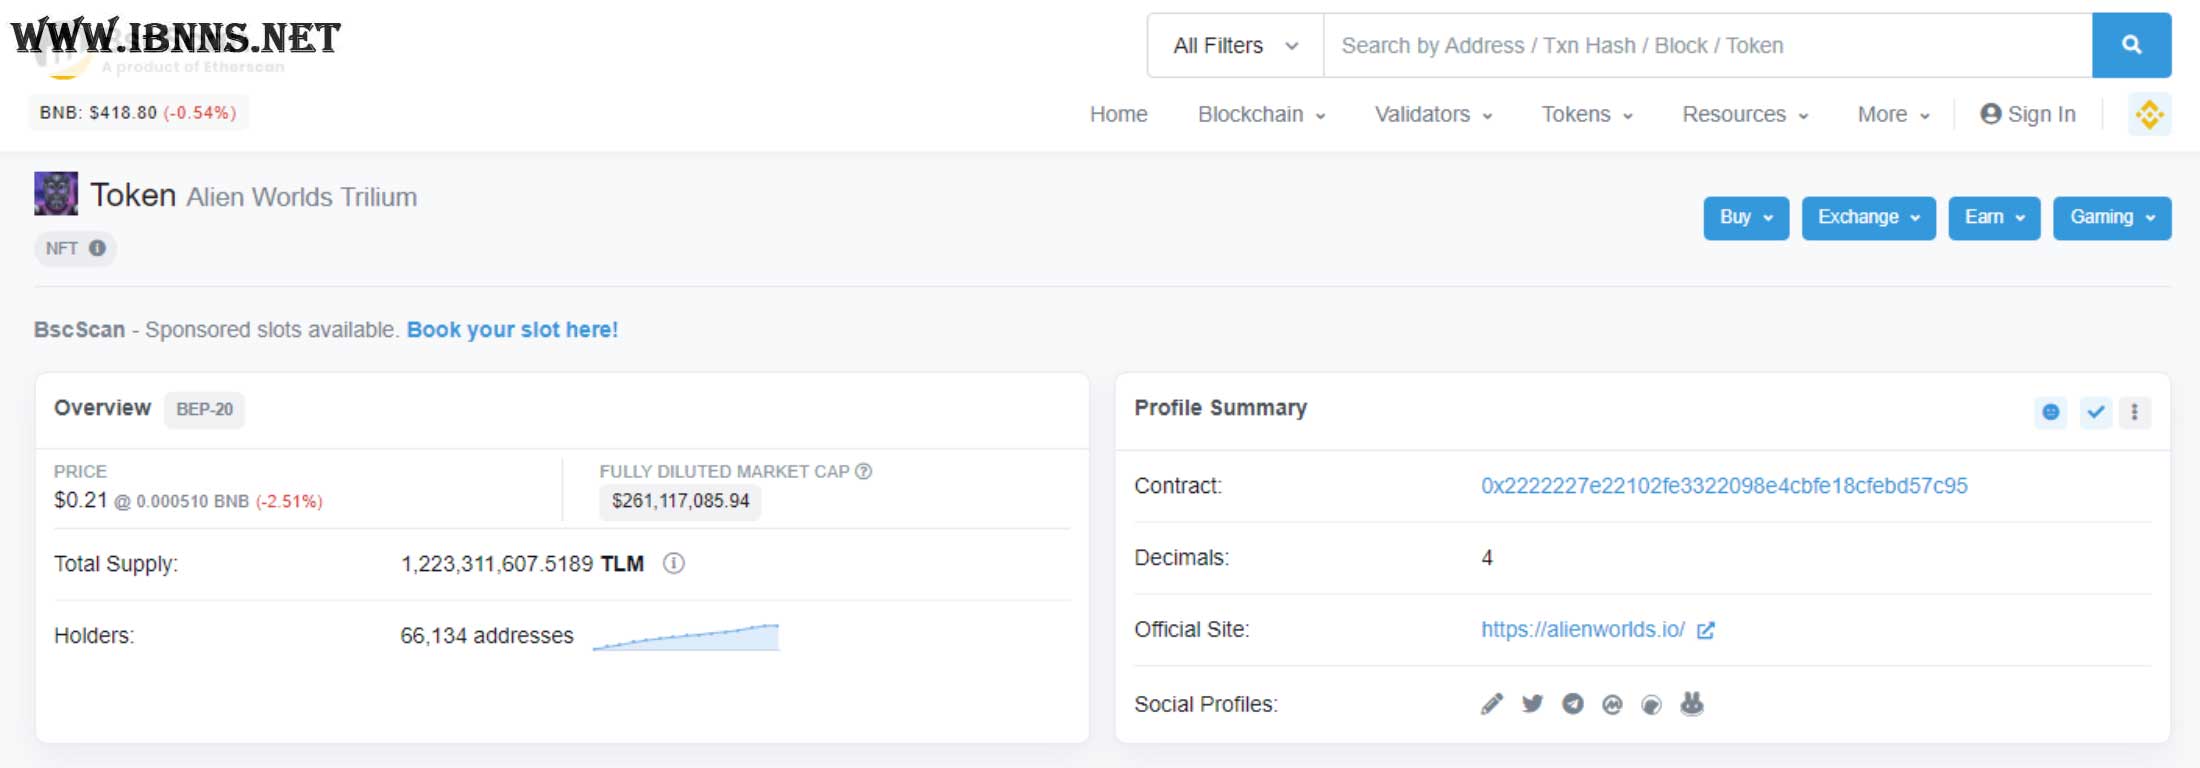Click the info icon on NFT tag

pyautogui.click(x=97, y=248)
